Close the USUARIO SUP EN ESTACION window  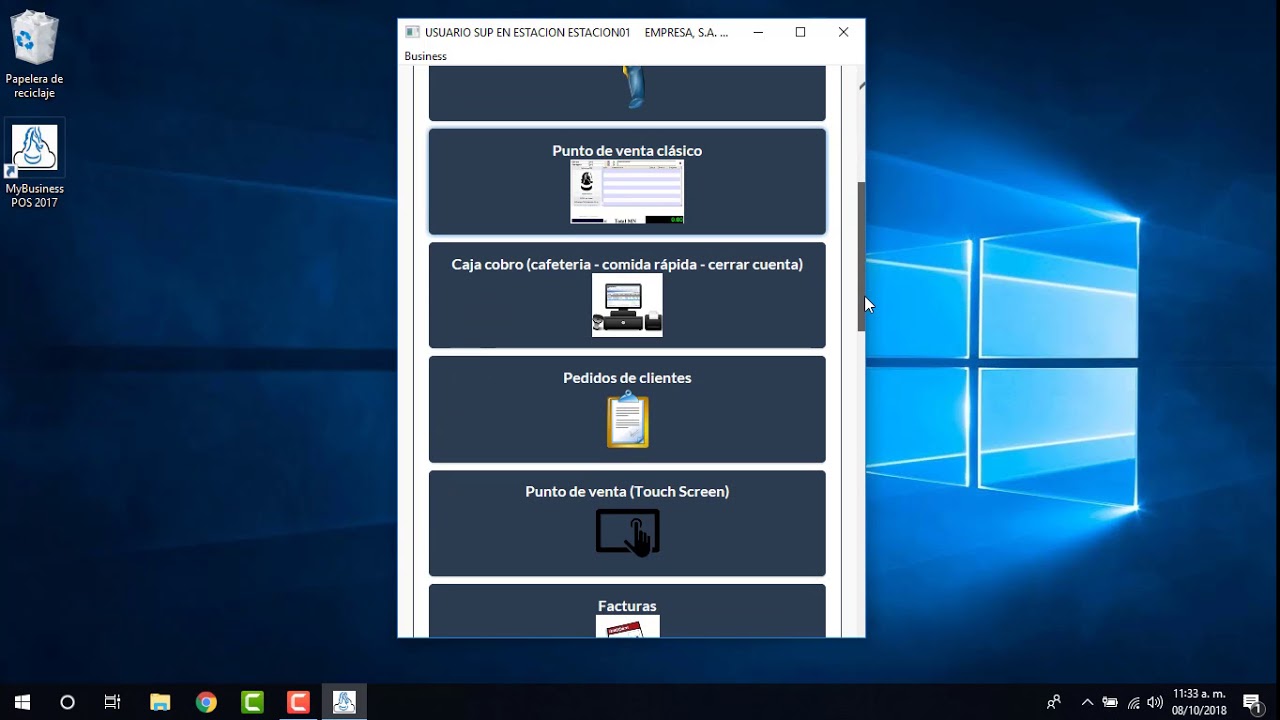pos(843,32)
